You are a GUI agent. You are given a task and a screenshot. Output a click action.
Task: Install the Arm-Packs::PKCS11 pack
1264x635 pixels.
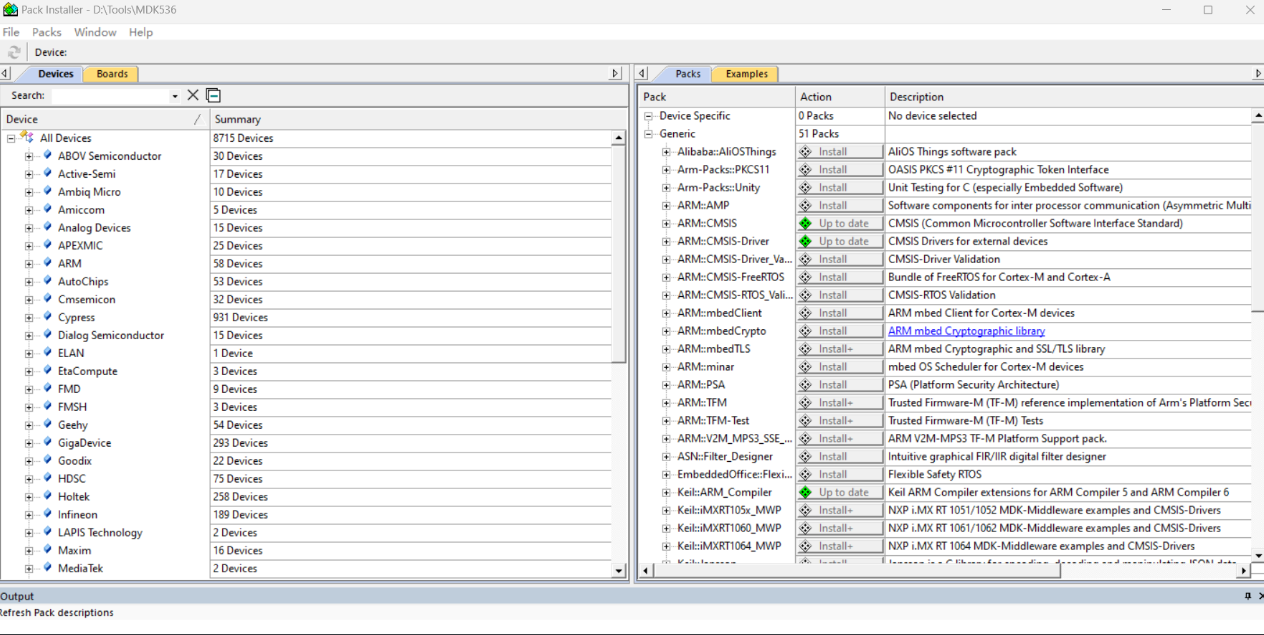click(840, 170)
